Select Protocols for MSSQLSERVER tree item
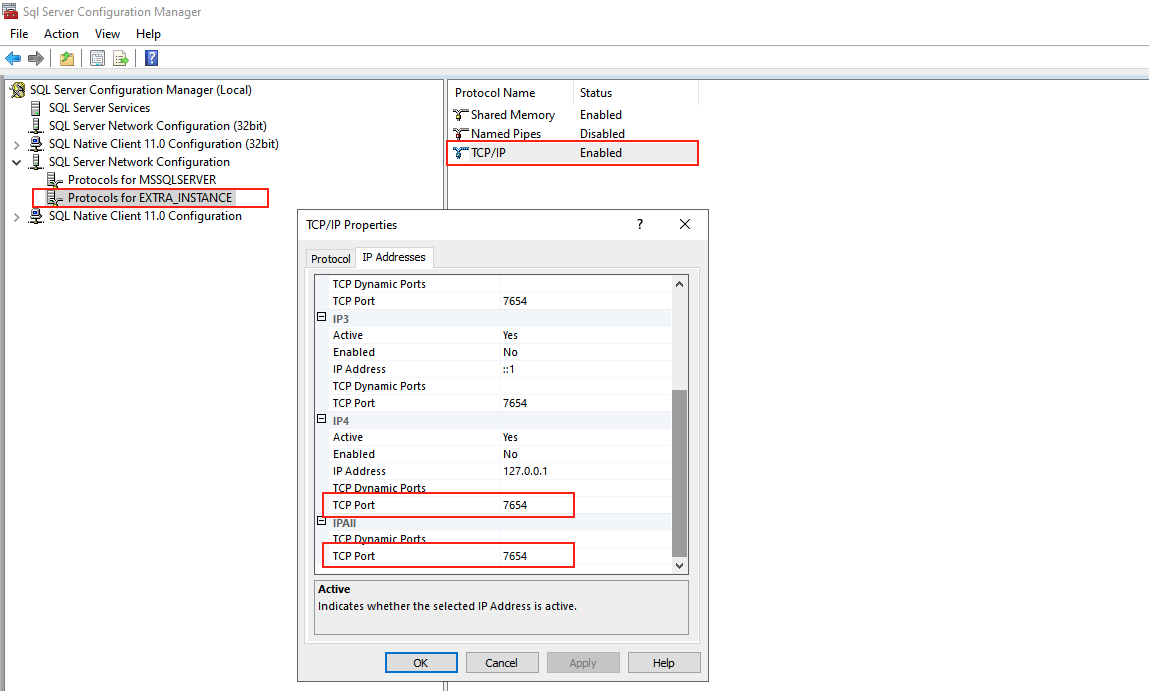Screen dimensions: 1149x691 tap(142, 180)
